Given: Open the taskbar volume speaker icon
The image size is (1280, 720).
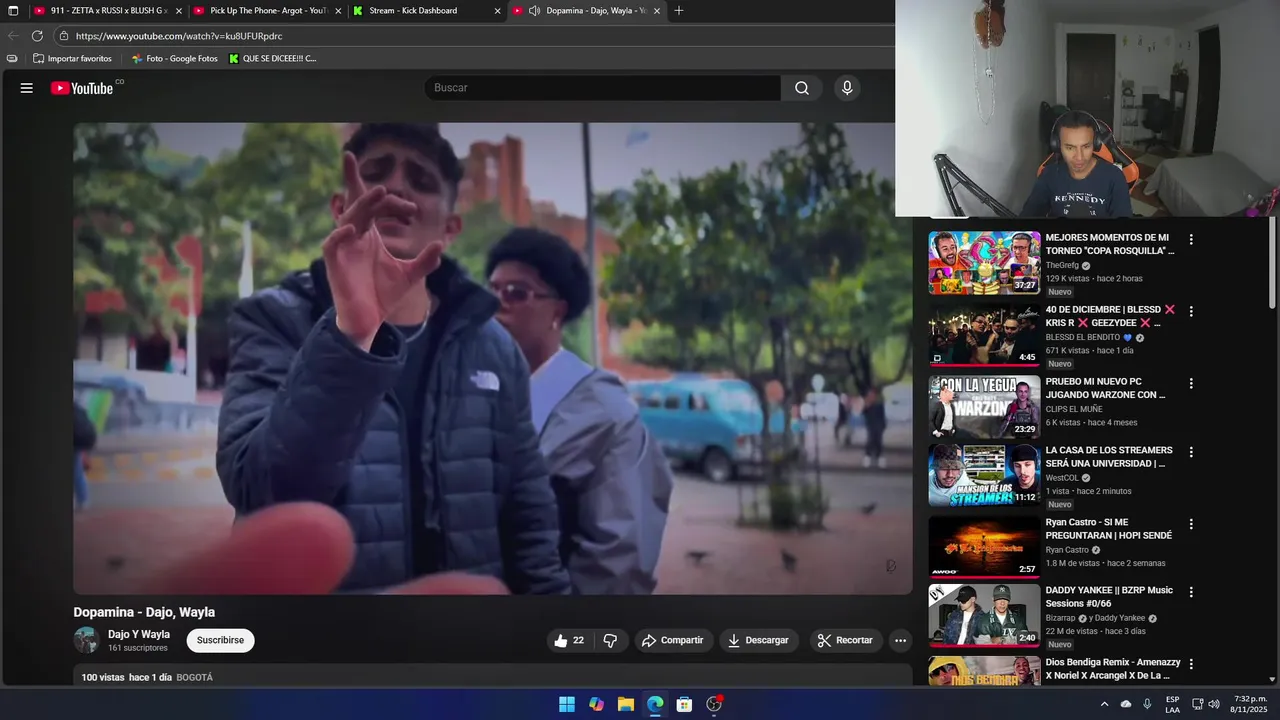Looking at the screenshot, I should click(1214, 704).
